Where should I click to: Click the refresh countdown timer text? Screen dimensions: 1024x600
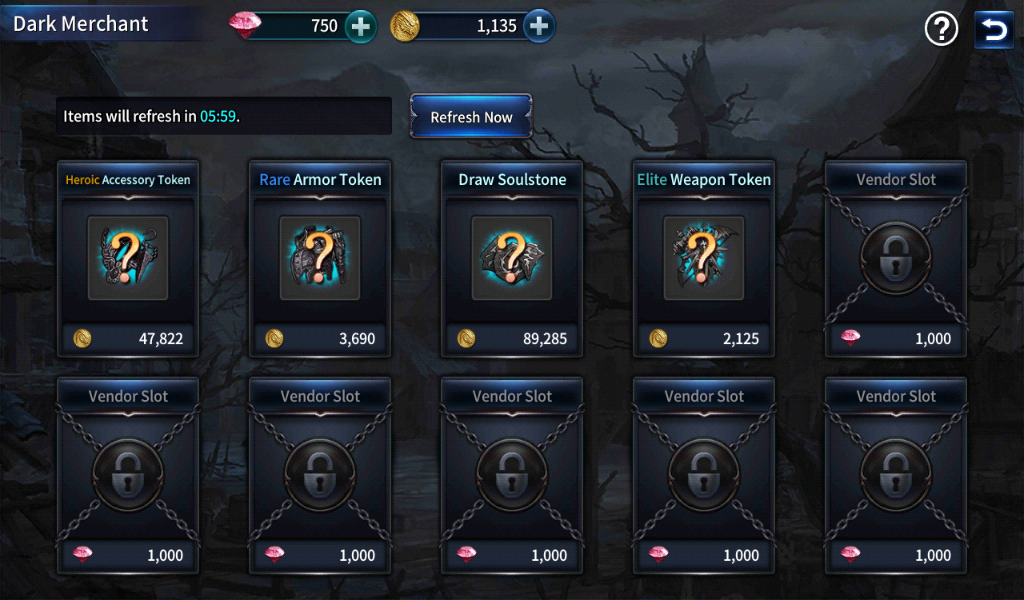click(218, 116)
